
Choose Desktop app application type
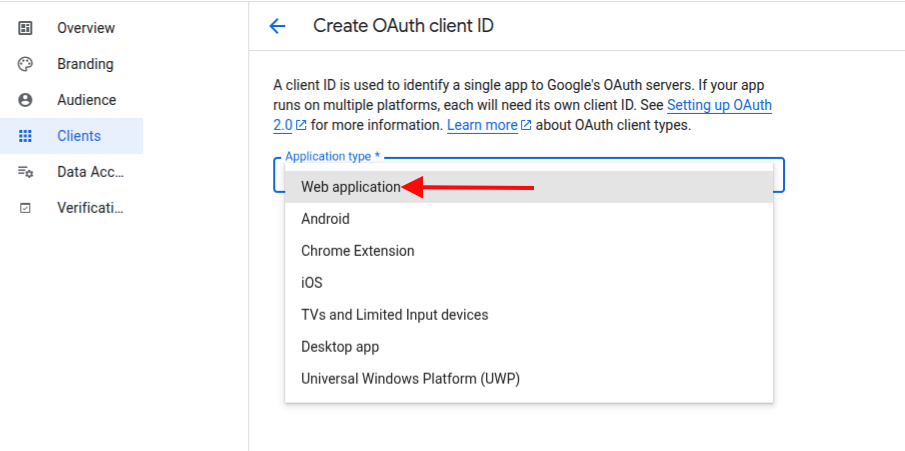pos(529,347)
